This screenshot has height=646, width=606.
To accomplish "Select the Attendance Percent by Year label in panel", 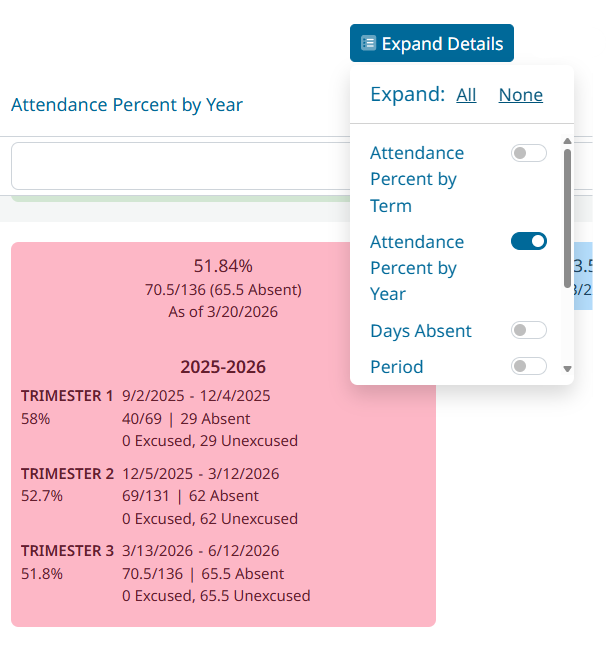I will 417,268.
